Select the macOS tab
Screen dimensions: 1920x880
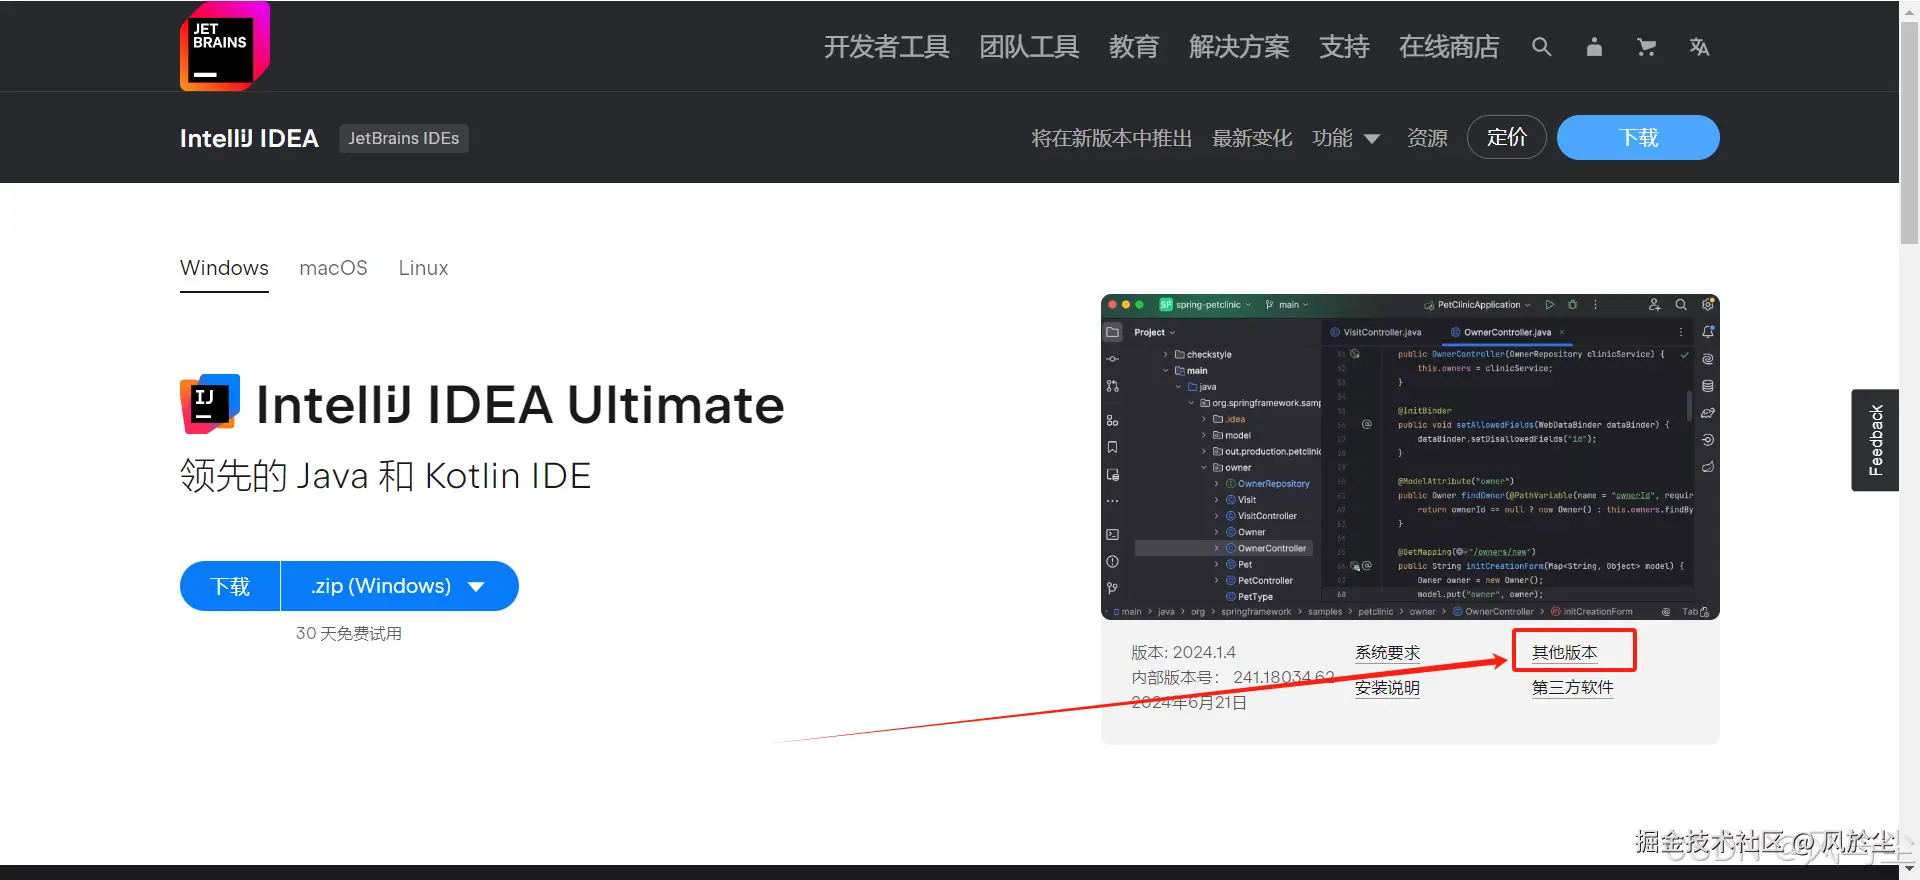(x=333, y=268)
